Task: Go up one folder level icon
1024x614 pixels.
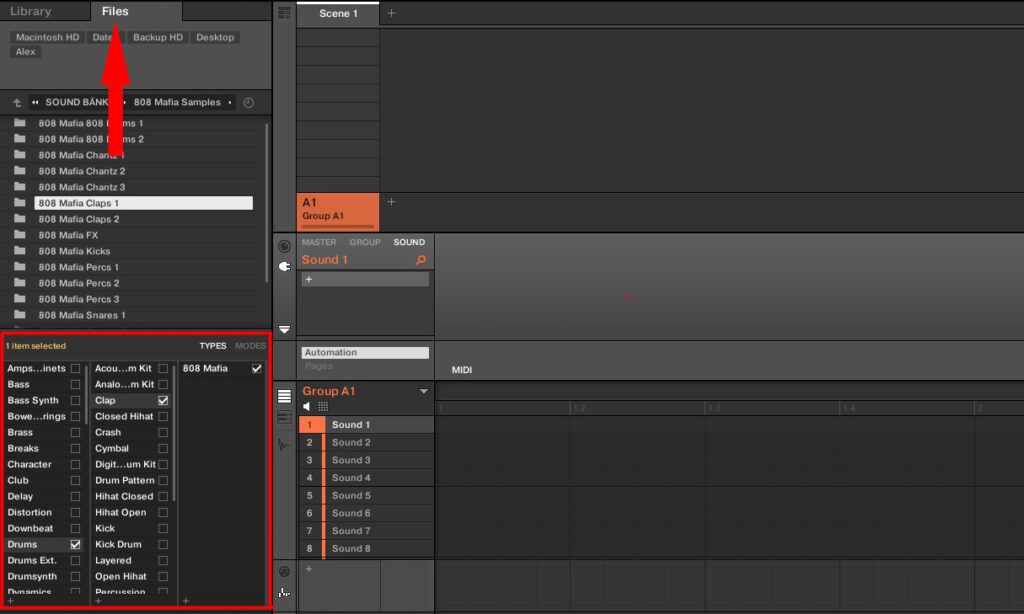Action: point(17,103)
